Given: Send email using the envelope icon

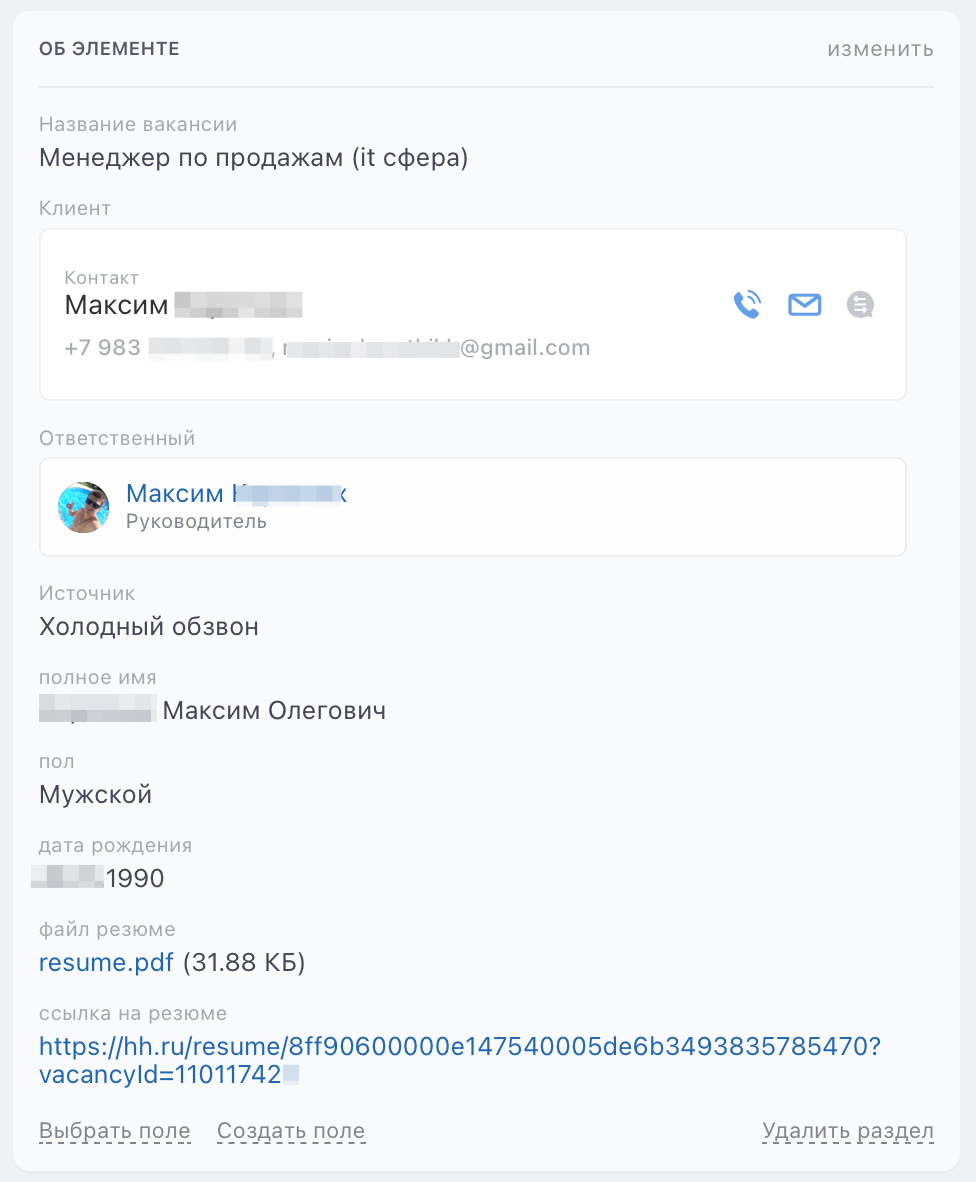Looking at the screenshot, I should (804, 305).
